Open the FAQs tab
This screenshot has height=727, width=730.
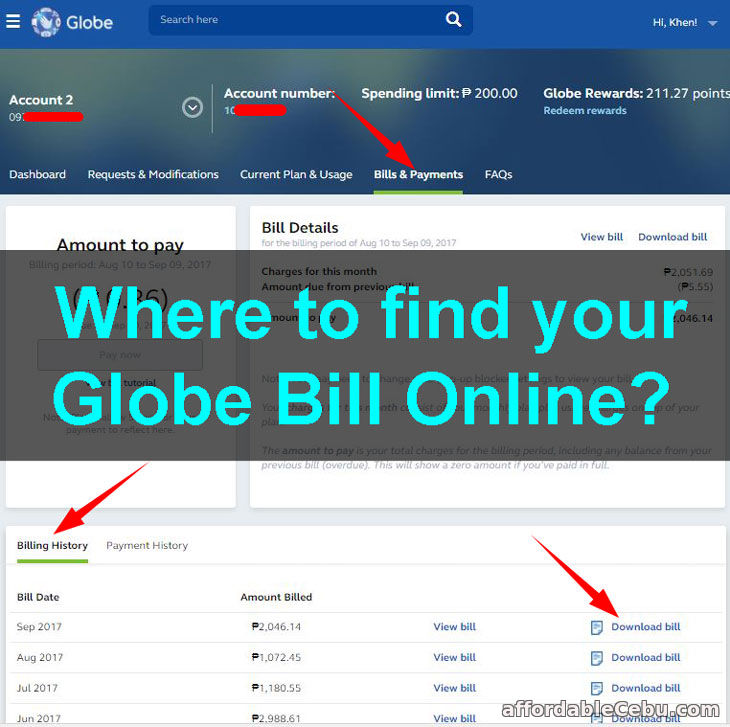(x=498, y=175)
